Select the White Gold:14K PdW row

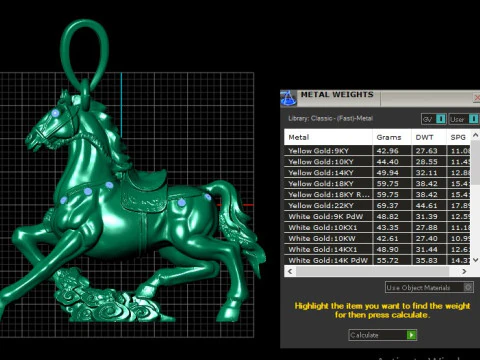(377, 260)
